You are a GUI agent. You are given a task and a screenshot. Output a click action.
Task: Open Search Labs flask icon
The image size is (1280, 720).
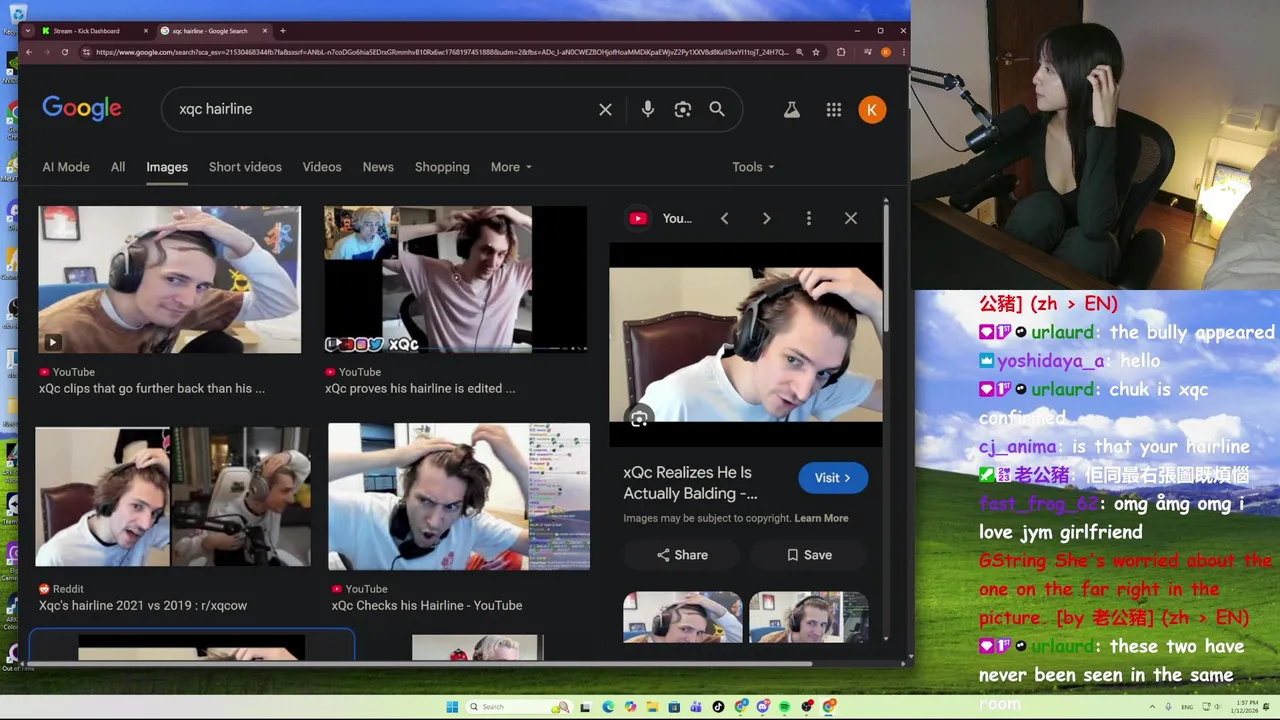coord(792,110)
